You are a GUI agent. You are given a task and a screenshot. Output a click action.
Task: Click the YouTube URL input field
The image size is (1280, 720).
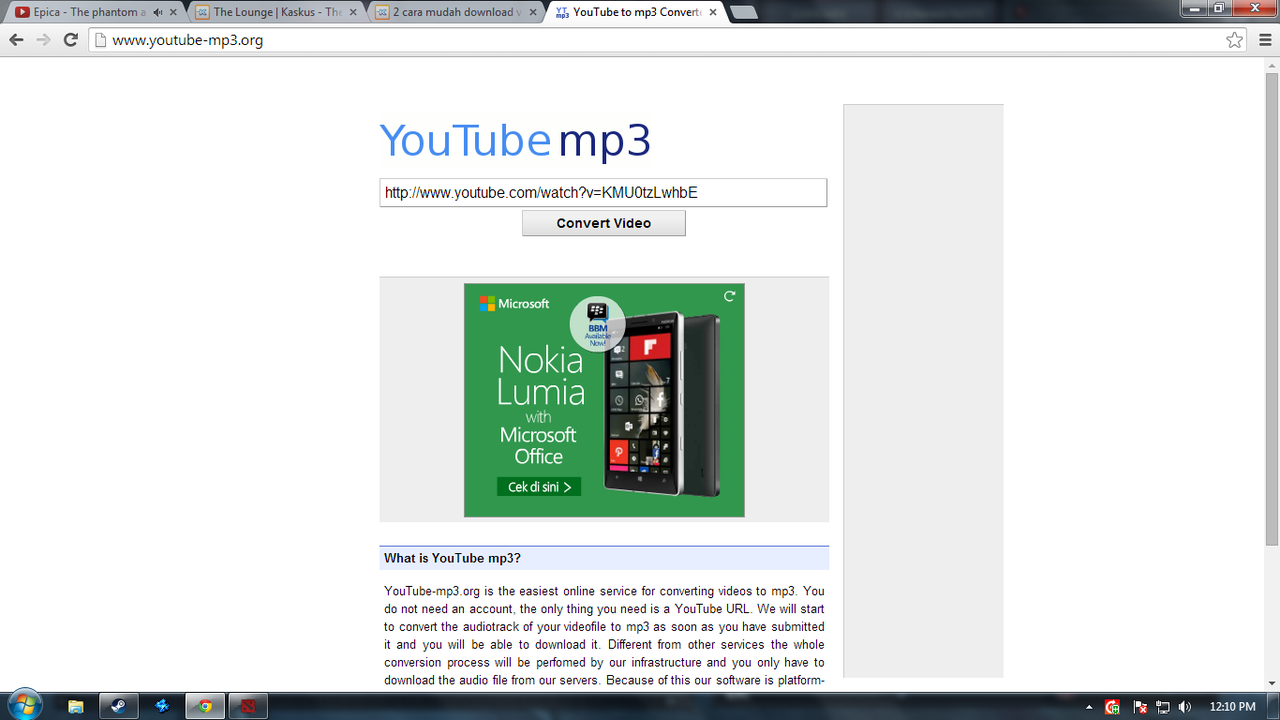click(x=603, y=192)
